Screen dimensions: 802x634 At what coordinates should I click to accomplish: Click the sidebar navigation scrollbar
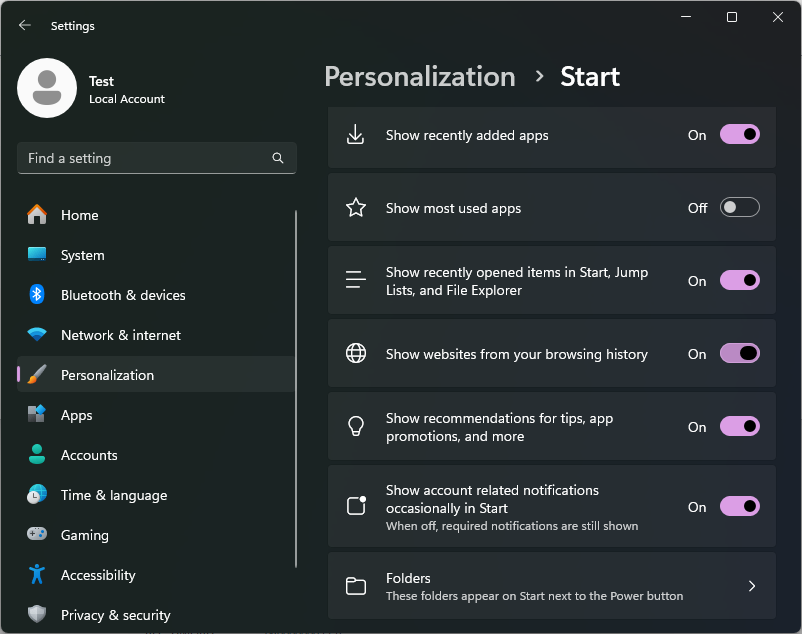[x=296, y=389]
